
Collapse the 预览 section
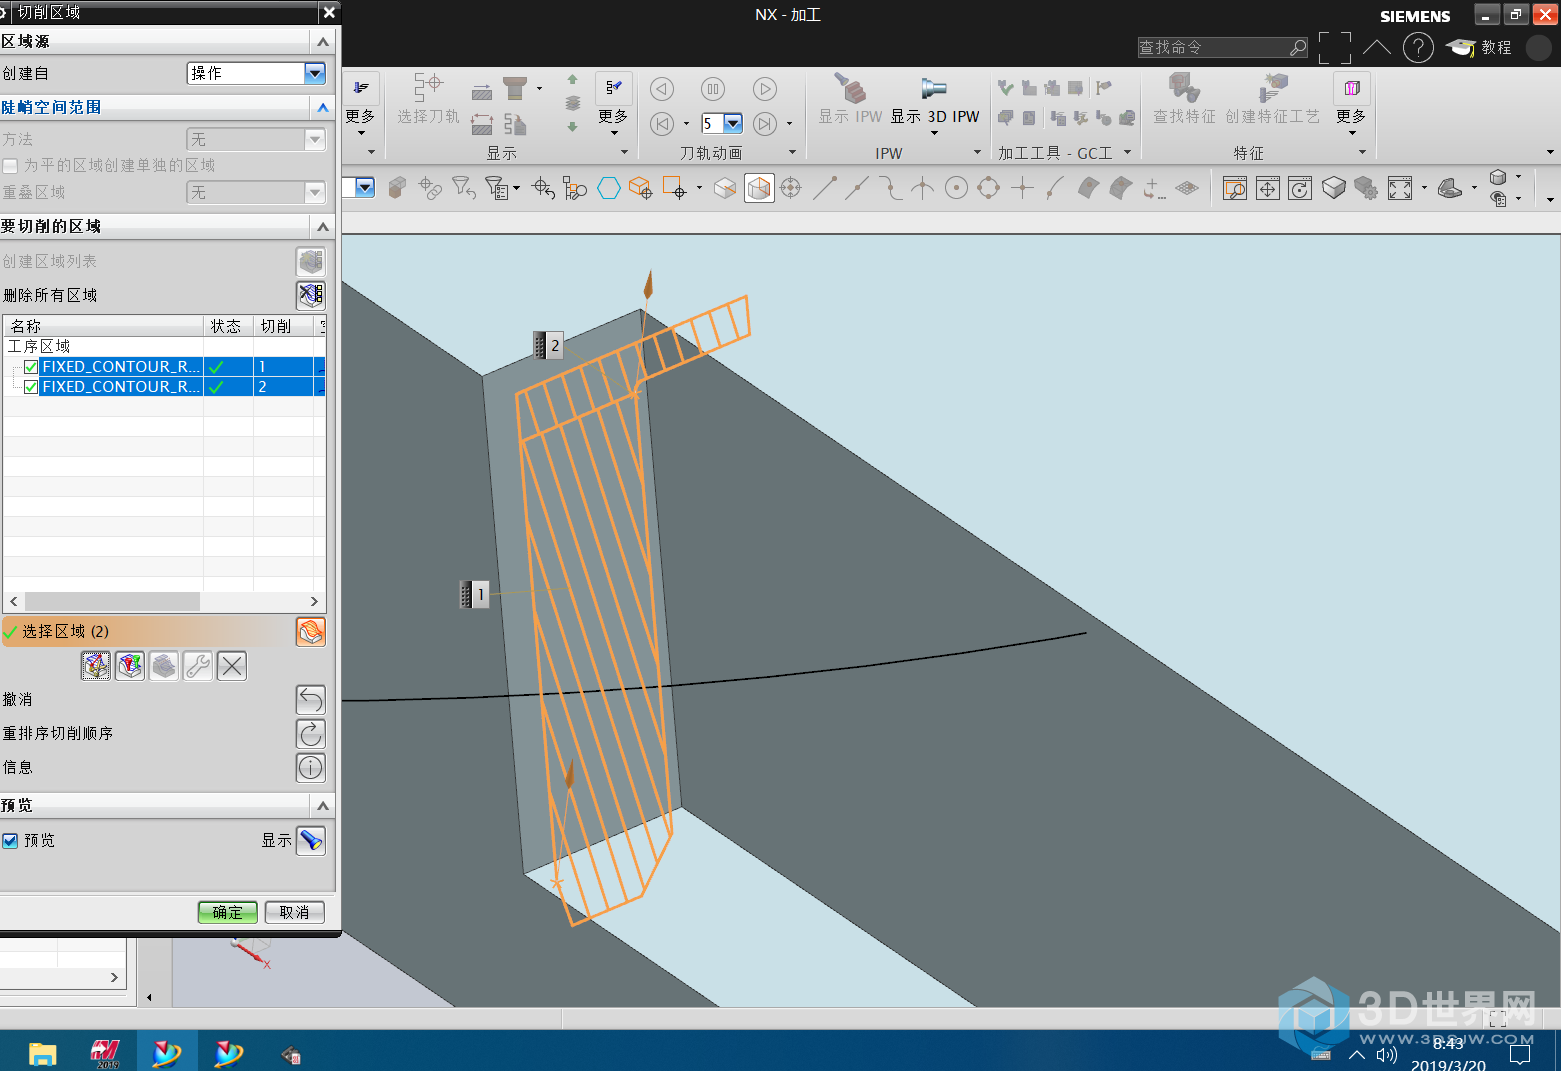pos(323,805)
